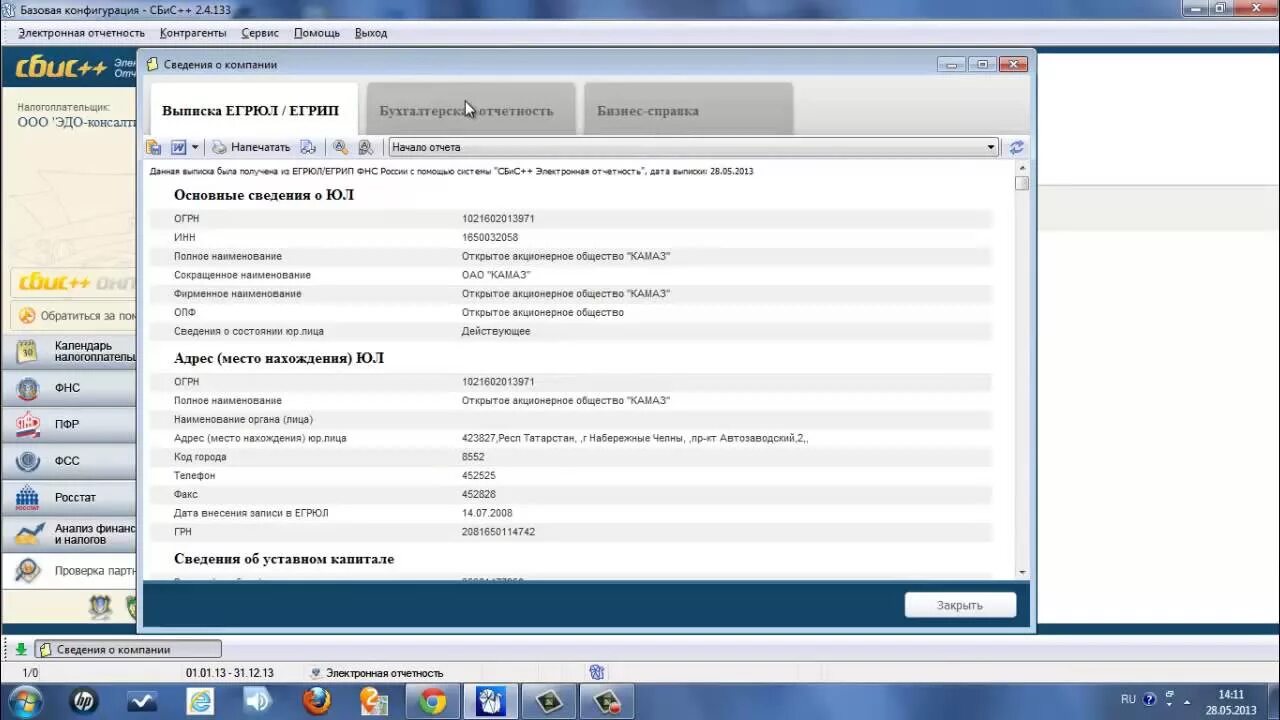Click the Электронная отчетность status bar entry
1280x720 pixels.
pyautogui.click(x=376, y=673)
